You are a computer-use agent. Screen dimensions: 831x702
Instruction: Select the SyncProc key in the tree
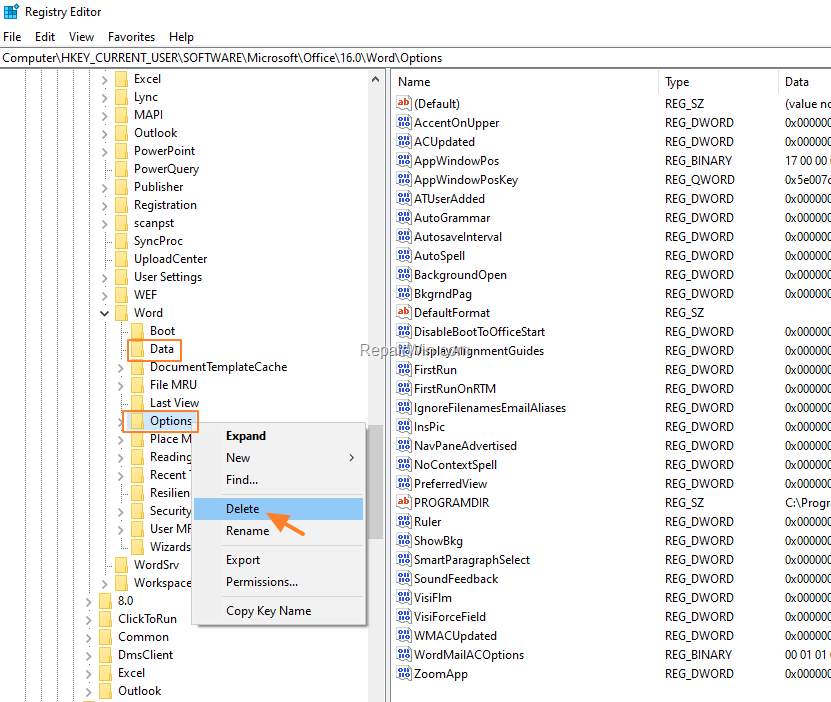coord(158,241)
